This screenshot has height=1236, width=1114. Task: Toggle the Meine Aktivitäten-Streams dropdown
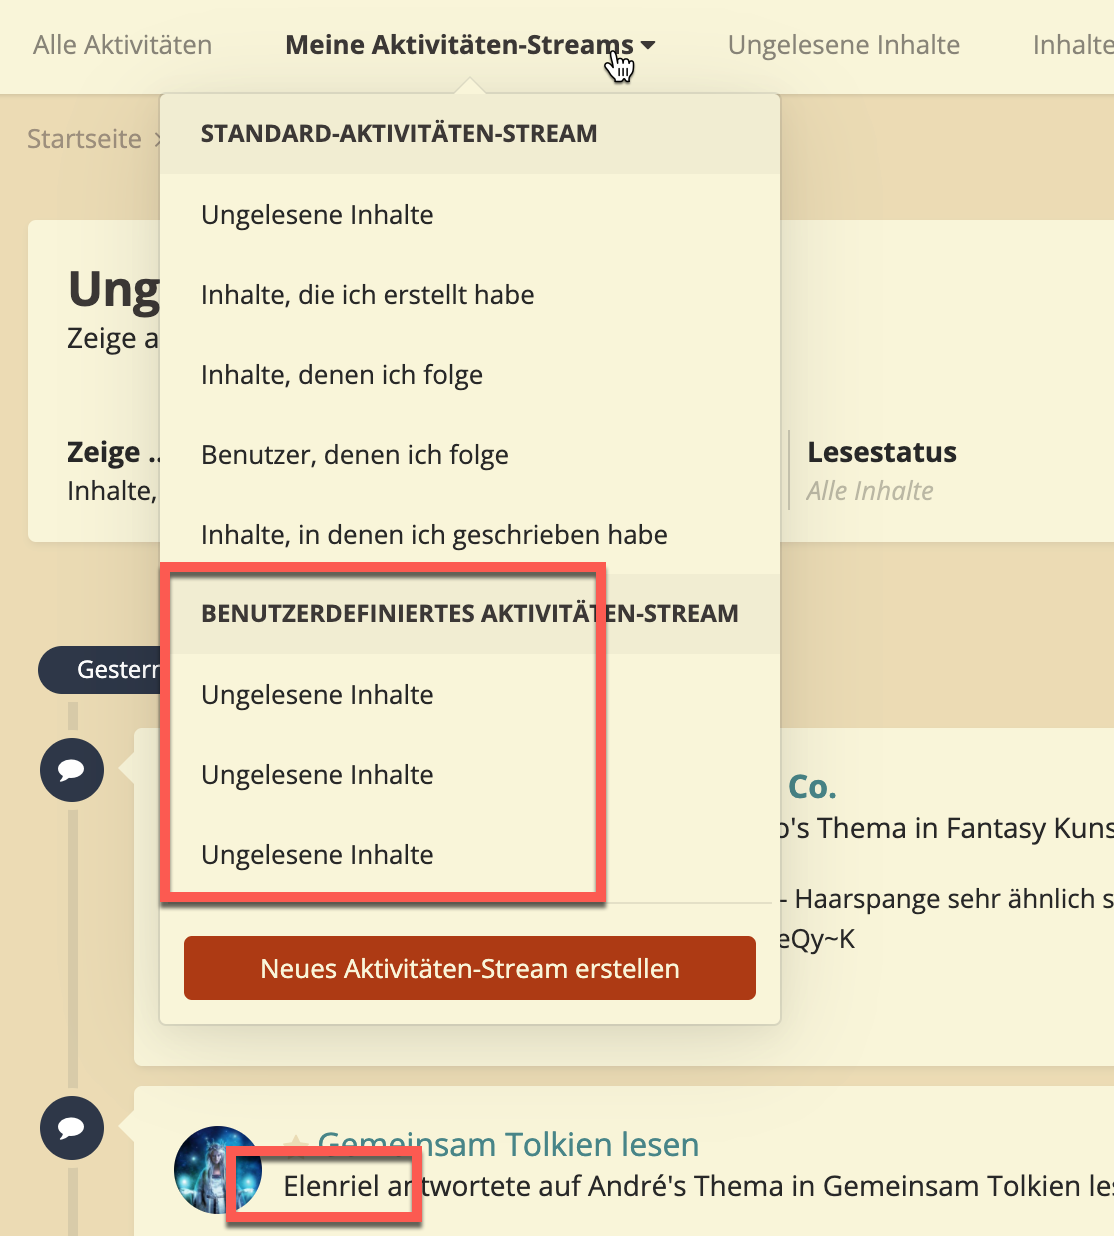[x=470, y=45]
